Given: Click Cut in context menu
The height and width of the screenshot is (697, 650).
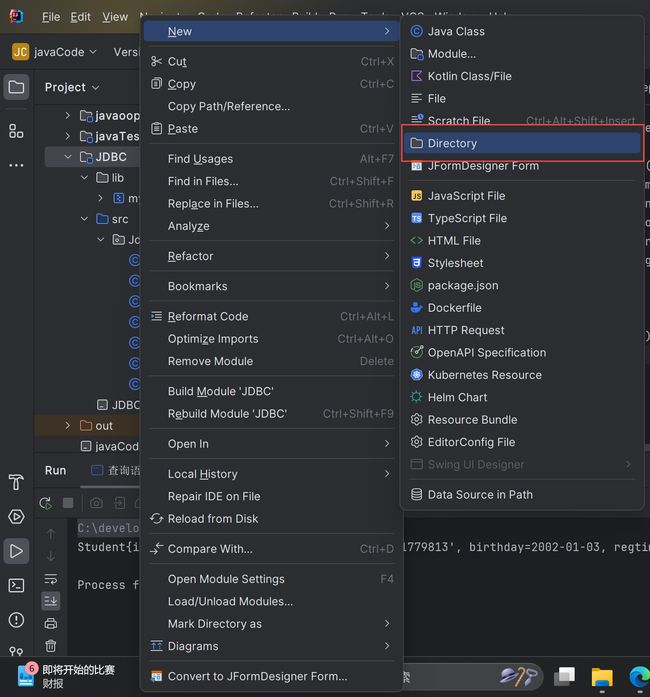Looking at the screenshot, I should pyautogui.click(x=271, y=61).
